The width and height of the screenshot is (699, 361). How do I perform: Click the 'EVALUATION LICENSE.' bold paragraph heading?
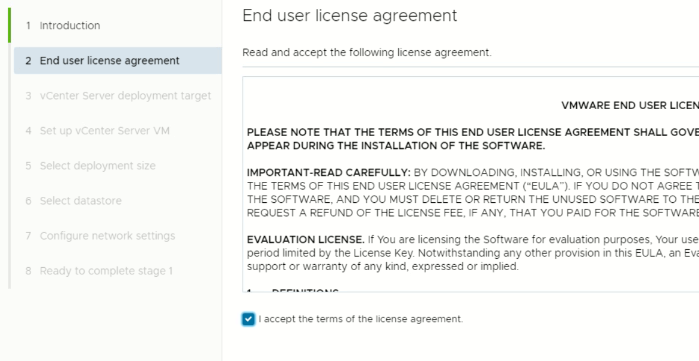point(306,240)
